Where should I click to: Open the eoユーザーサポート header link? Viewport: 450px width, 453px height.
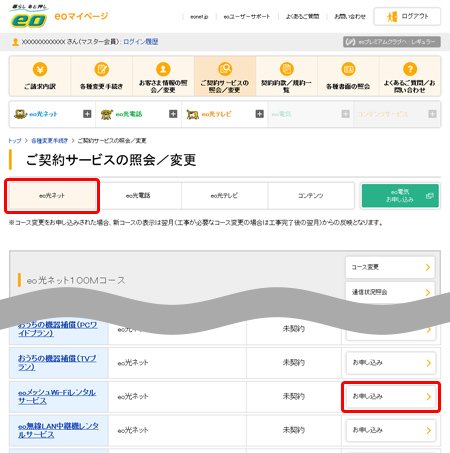click(x=247, y=16)
